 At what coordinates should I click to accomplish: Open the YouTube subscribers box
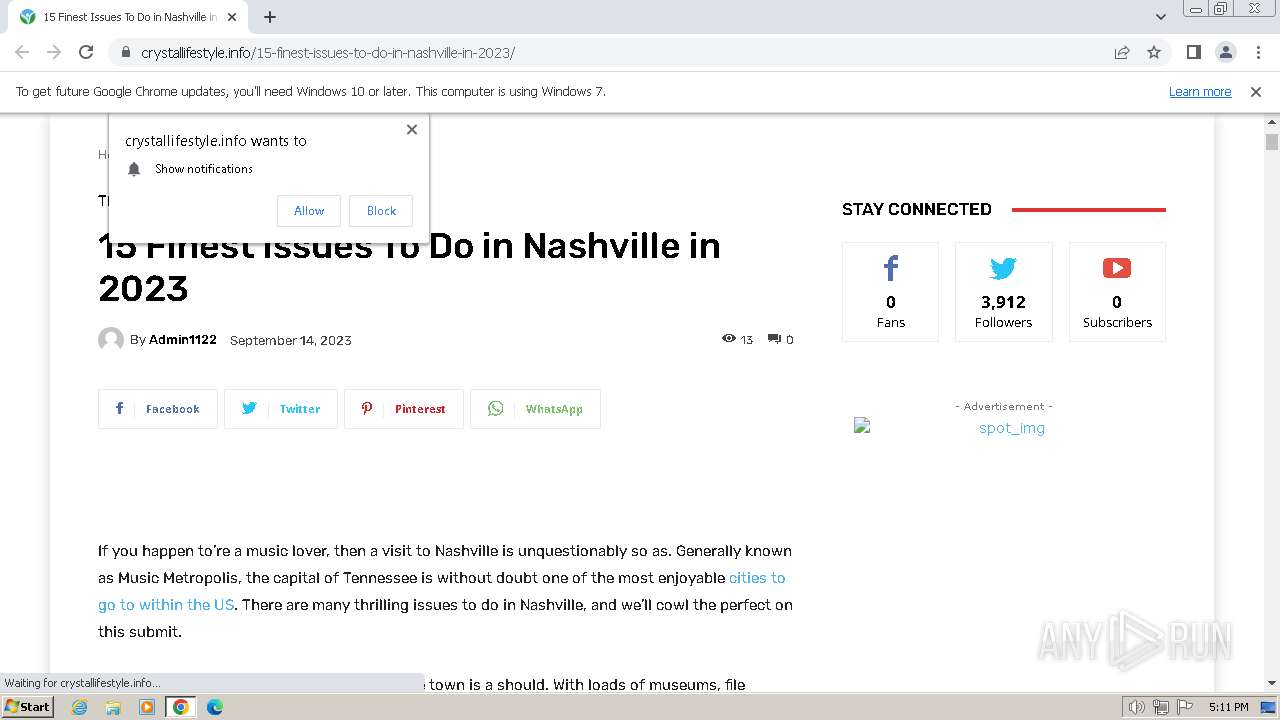pyautogui.click(x=1117, y=291)
